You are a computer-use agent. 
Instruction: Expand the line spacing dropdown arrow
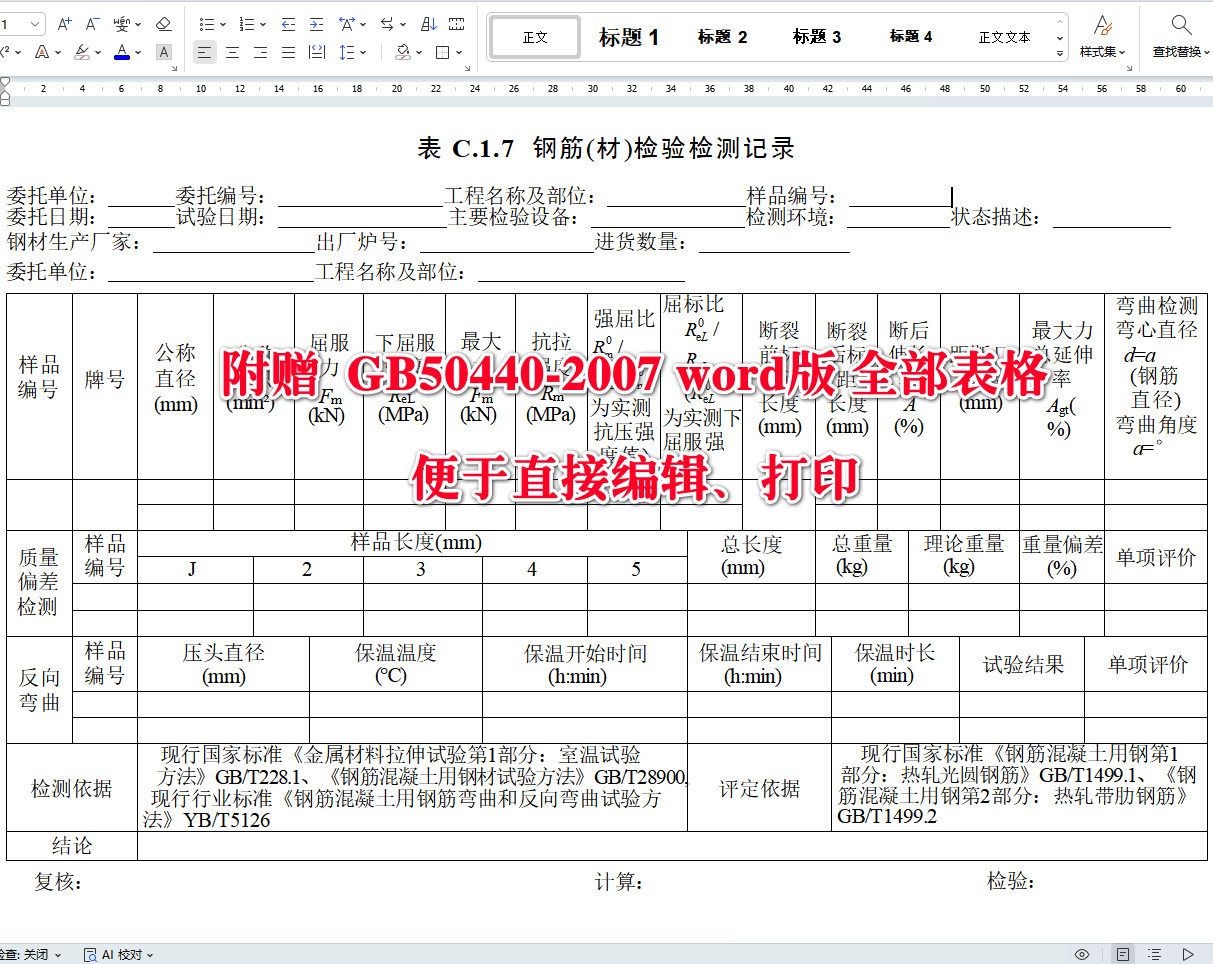362,51
